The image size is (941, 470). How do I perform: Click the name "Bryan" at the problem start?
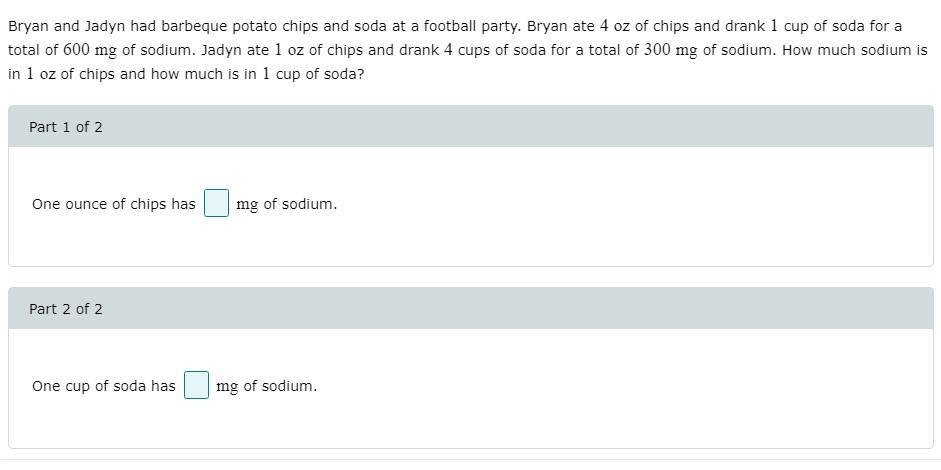coord(28,26)
